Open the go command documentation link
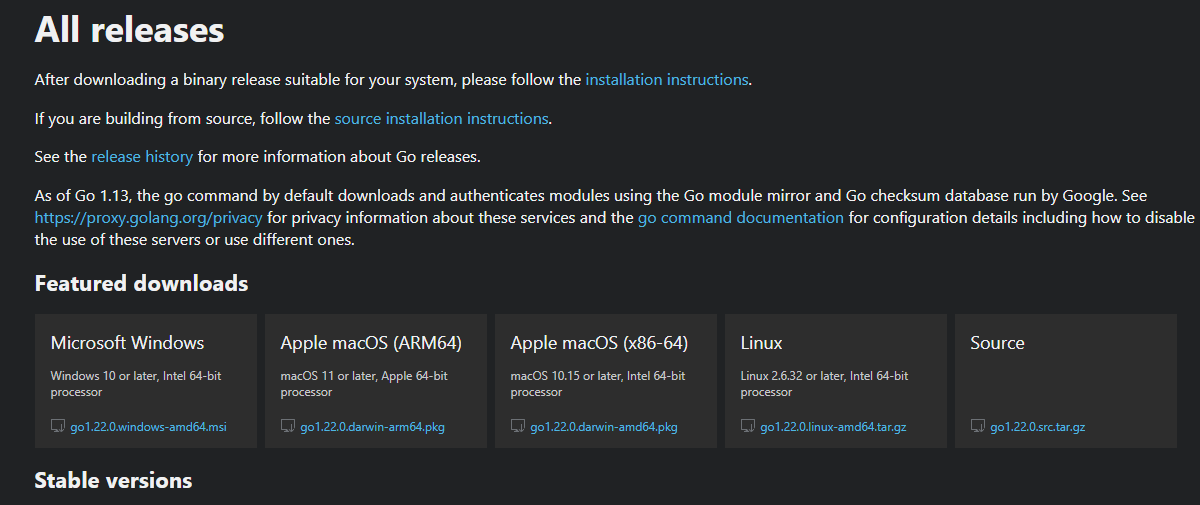 pyautogui.click(x=741, y=217)
